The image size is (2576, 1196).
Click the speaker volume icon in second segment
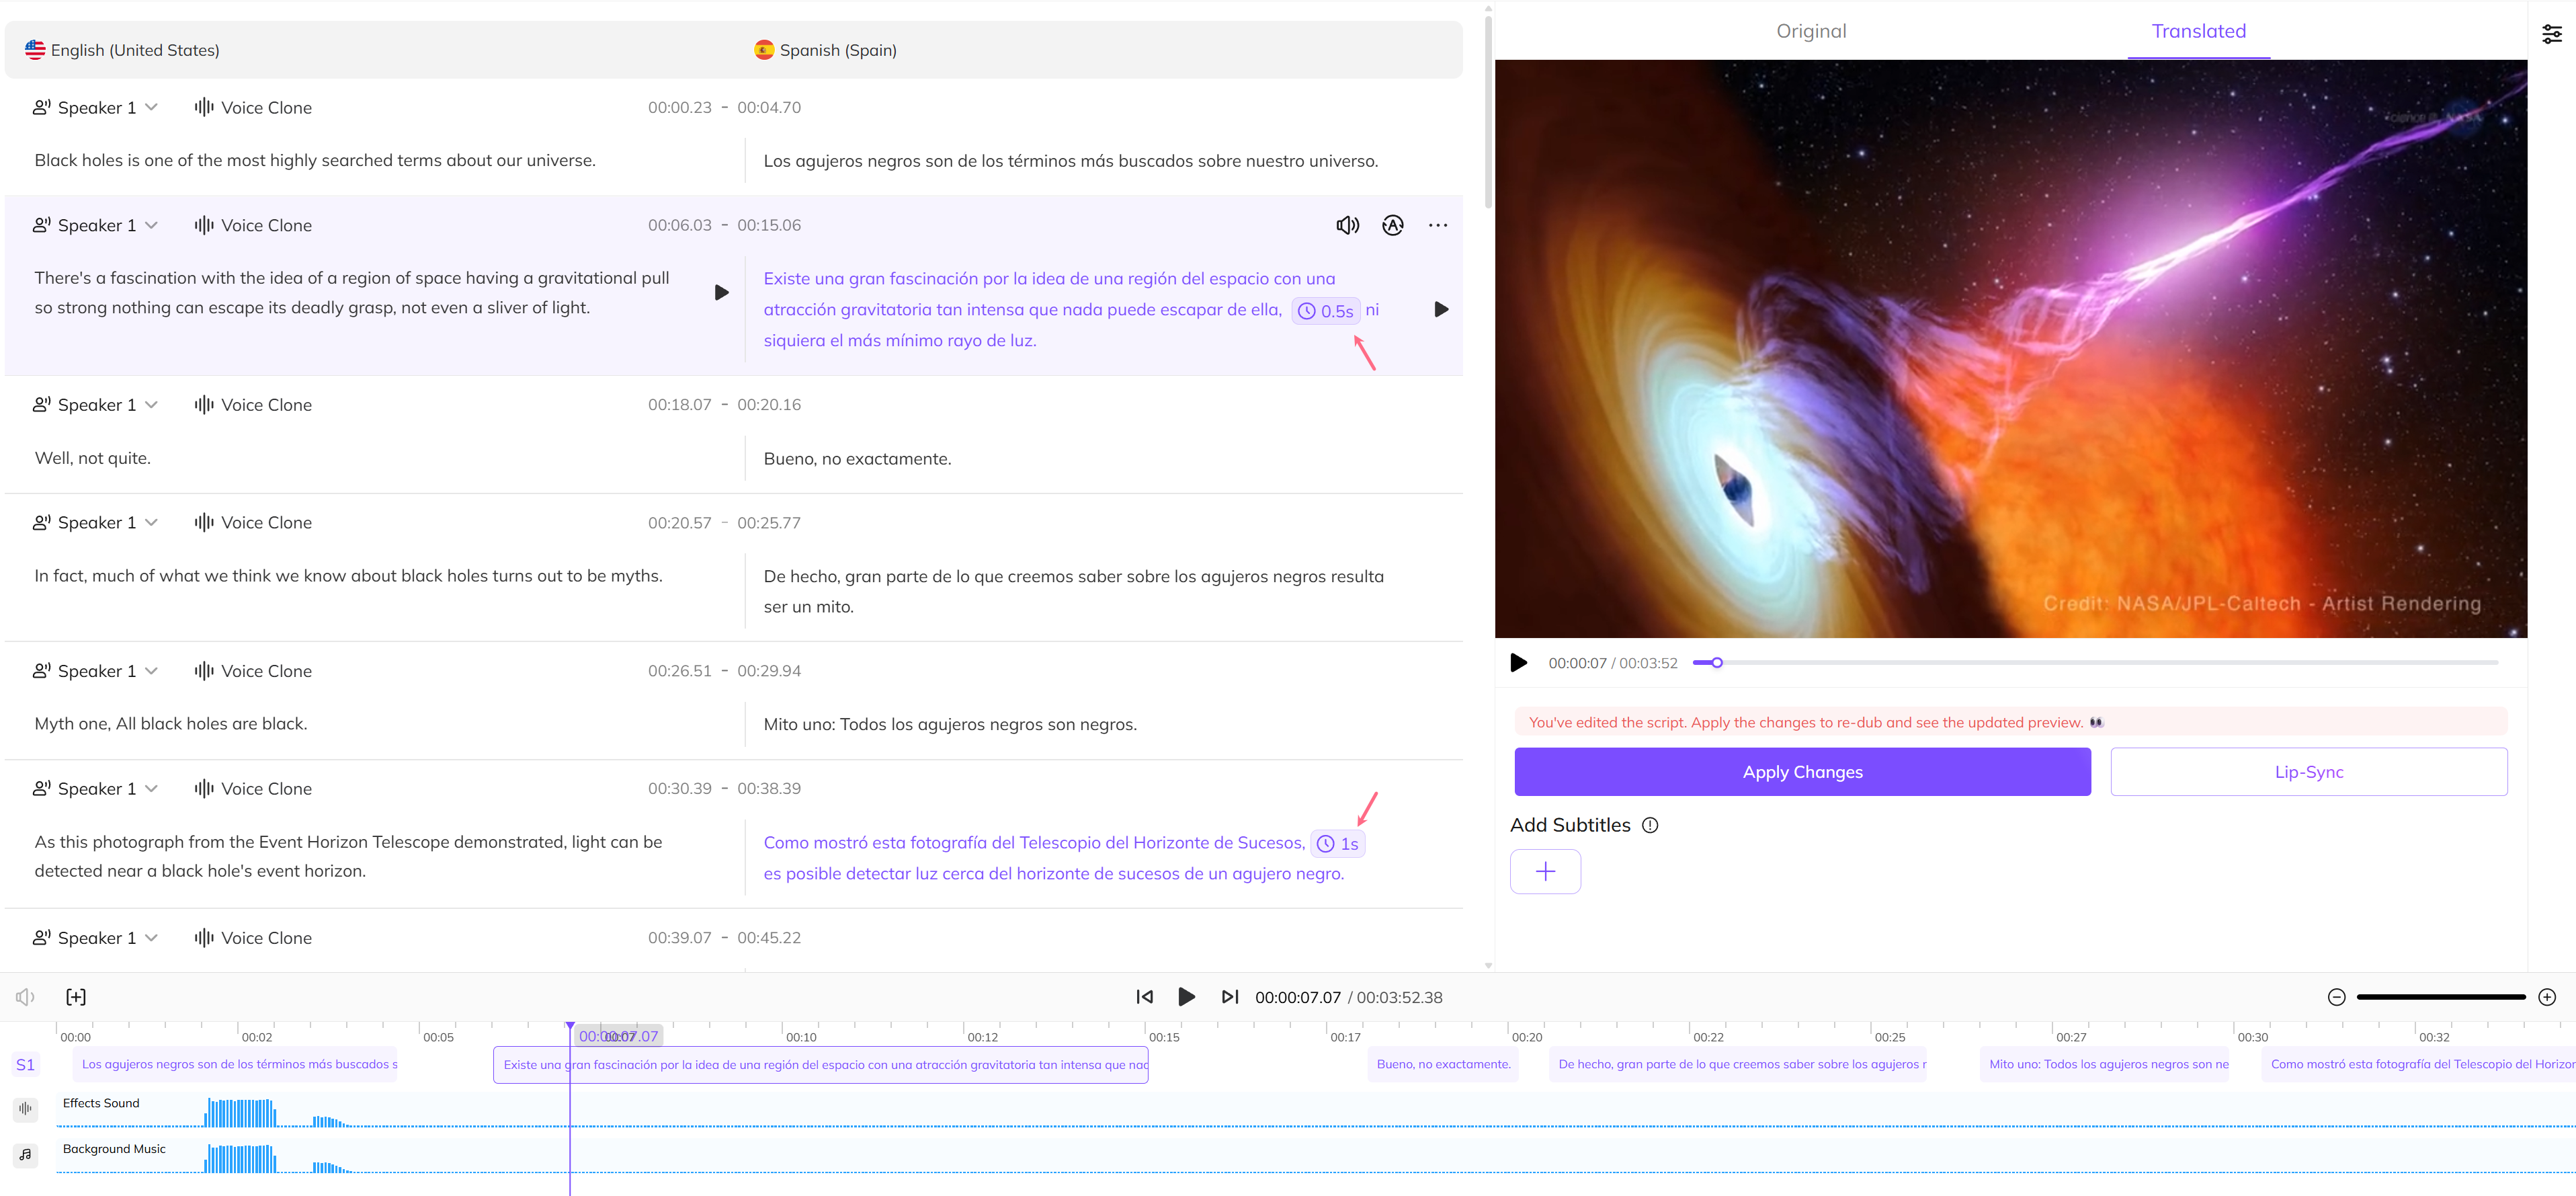tap(1347, 225)
